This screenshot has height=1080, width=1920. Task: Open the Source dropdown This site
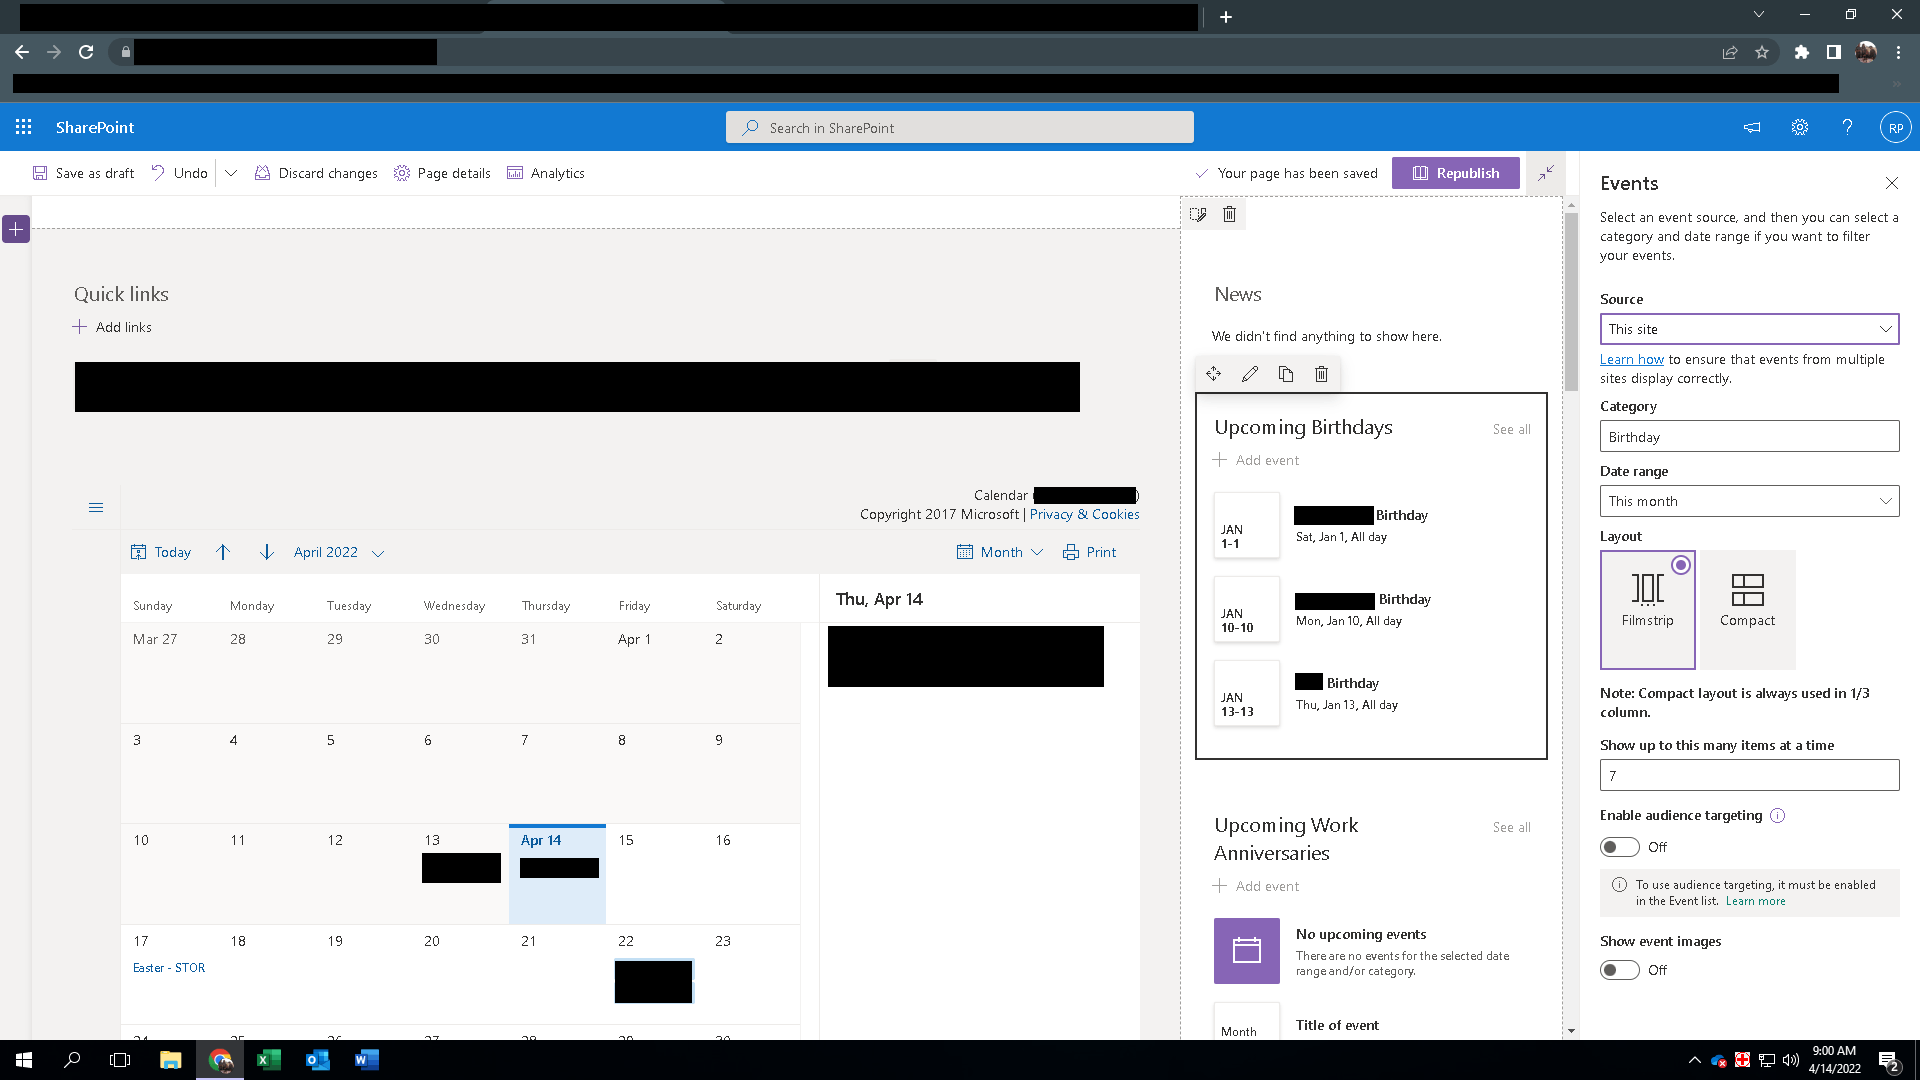[1749, 329]
